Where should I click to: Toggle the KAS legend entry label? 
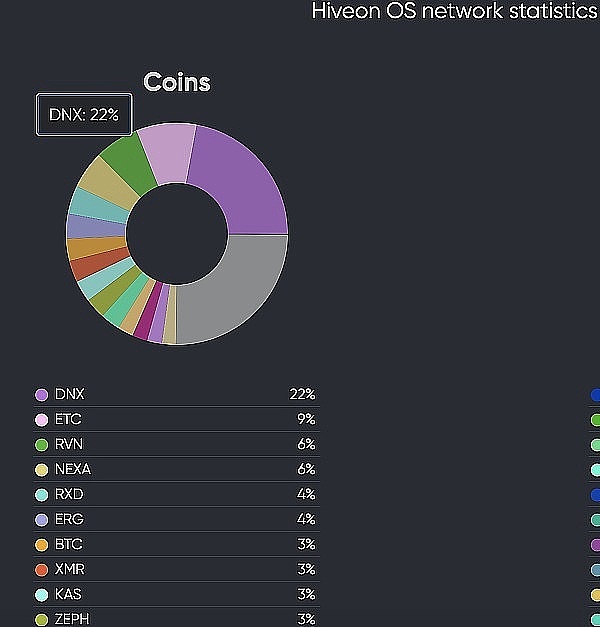69,595
